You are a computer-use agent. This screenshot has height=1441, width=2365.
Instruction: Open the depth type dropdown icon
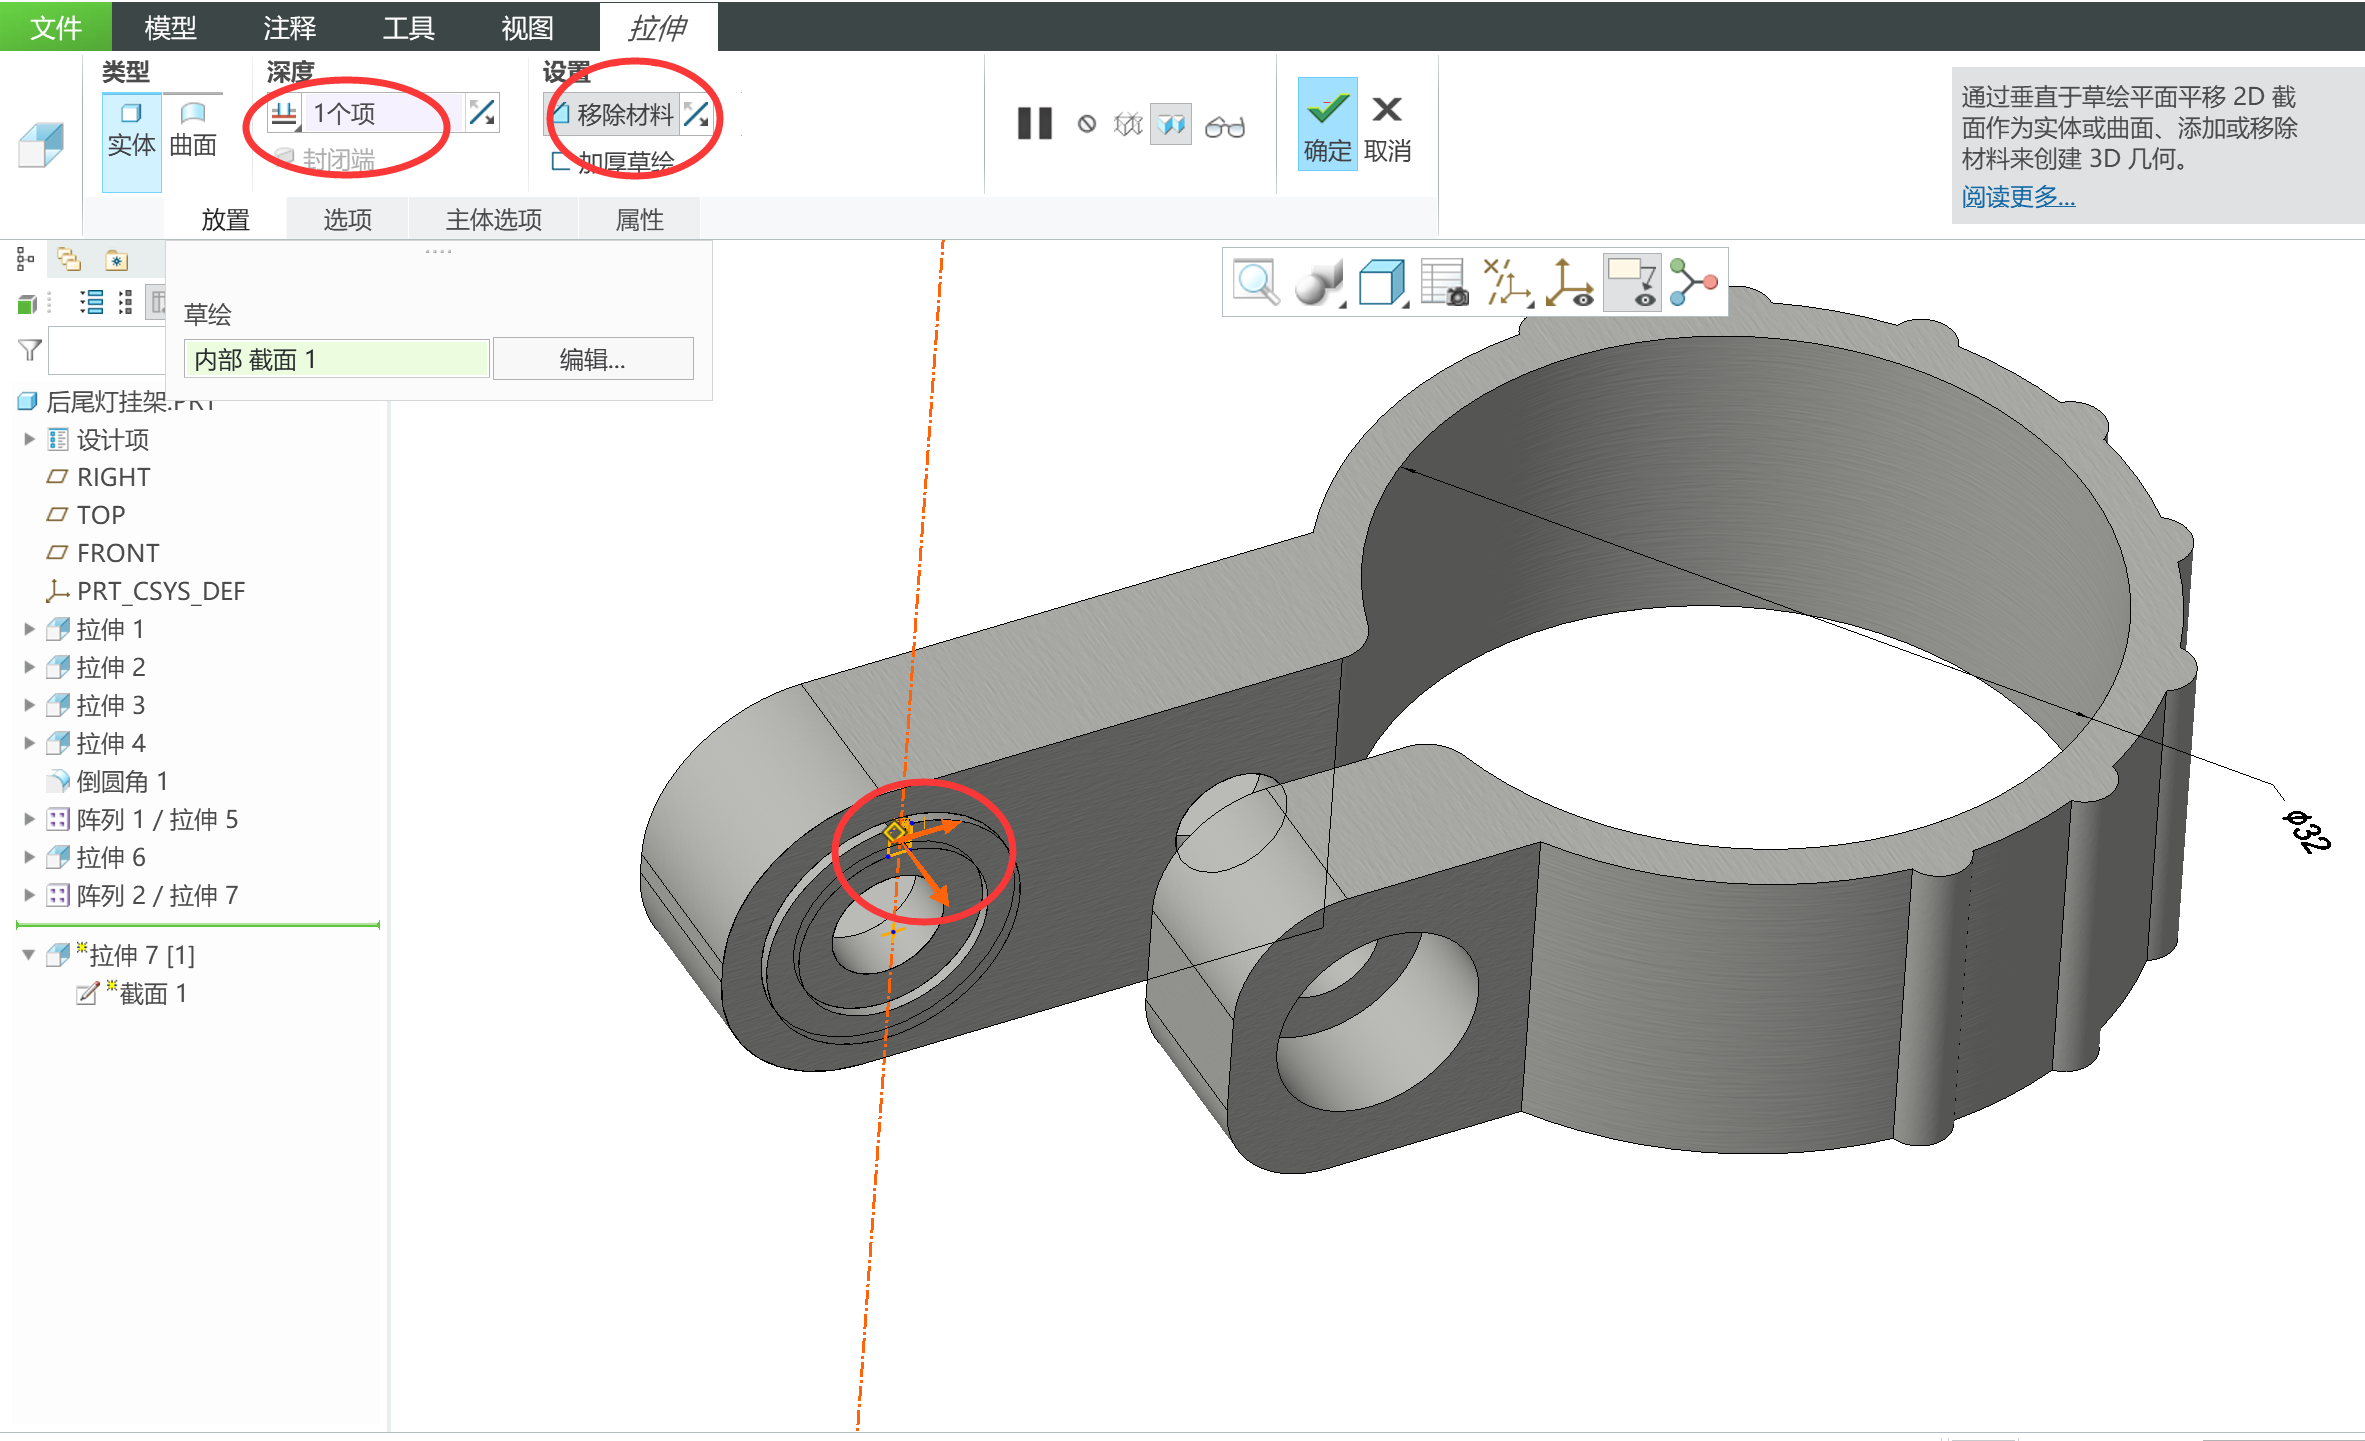(284, 114)
